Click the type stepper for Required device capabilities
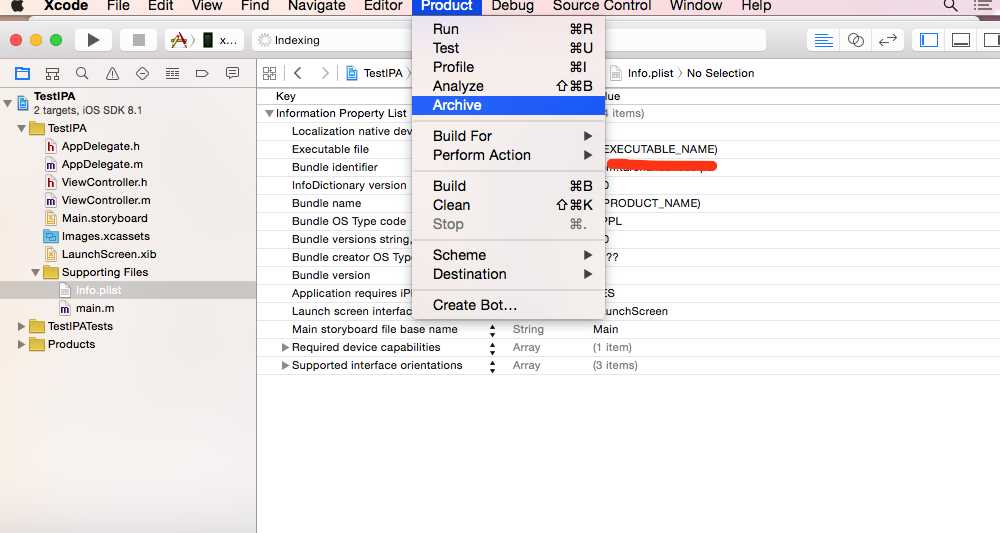This screenshot has height=533, width=1000. pos(492,348)
